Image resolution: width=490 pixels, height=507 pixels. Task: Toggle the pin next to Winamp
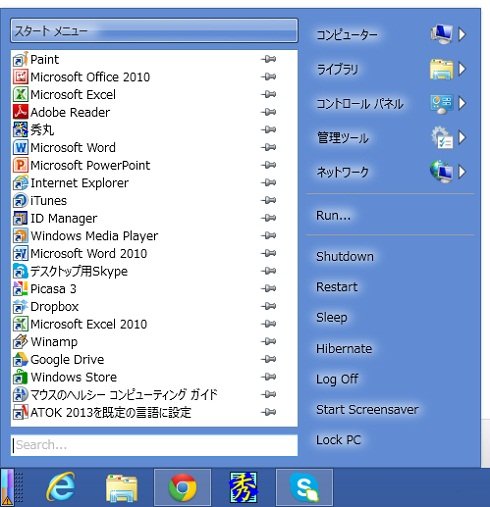pos(269,341)
